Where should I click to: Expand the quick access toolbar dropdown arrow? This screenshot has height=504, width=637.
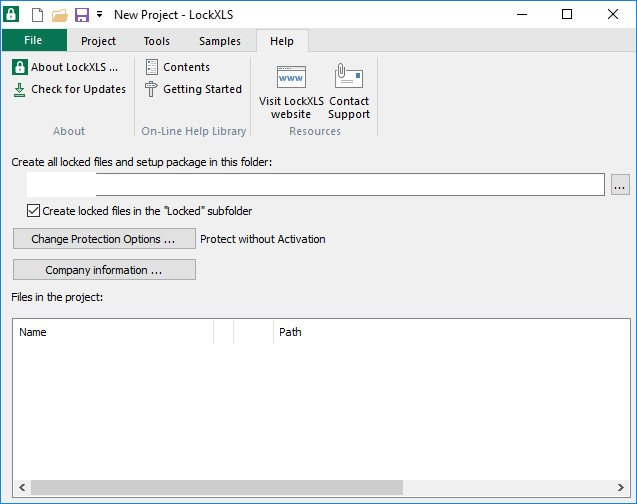100,15
